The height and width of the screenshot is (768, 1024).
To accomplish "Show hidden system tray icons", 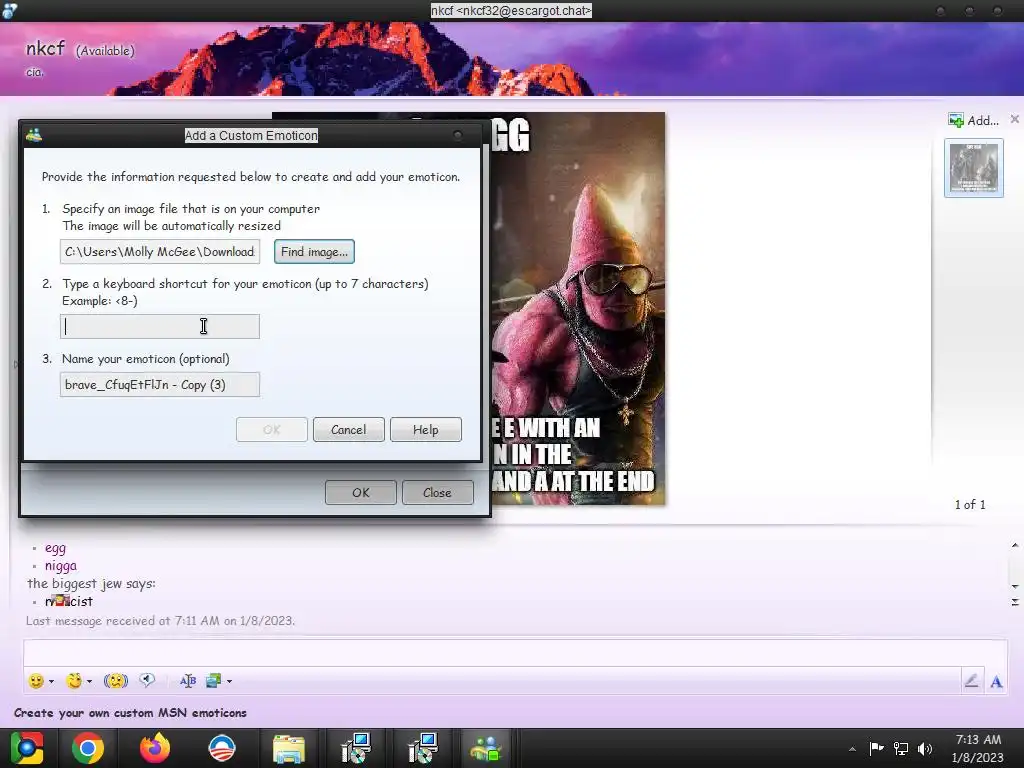I will [852, 748].
